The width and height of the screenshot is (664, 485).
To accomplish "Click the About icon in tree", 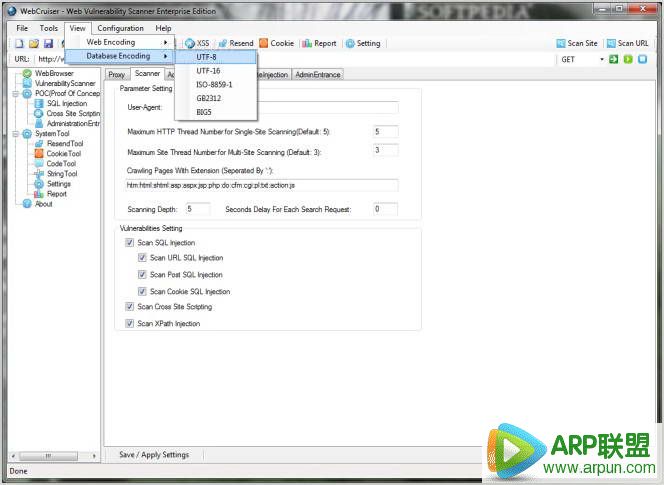I will click(27, 204).
